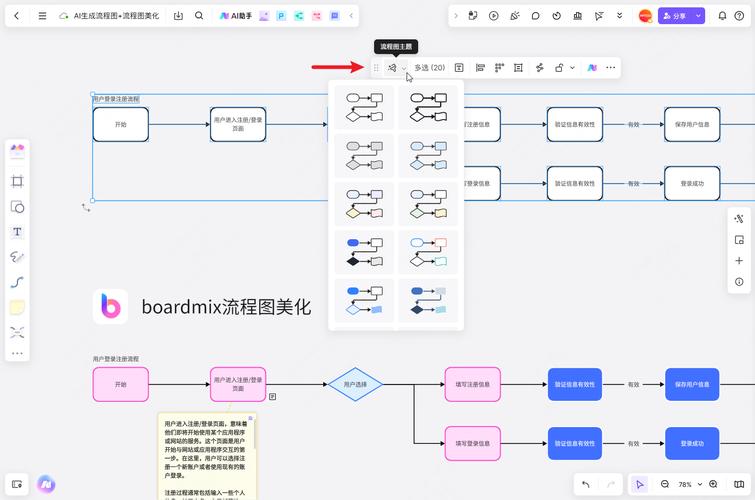Open the search magnifier icon
The image size is (755, 500).
point(199,16)
